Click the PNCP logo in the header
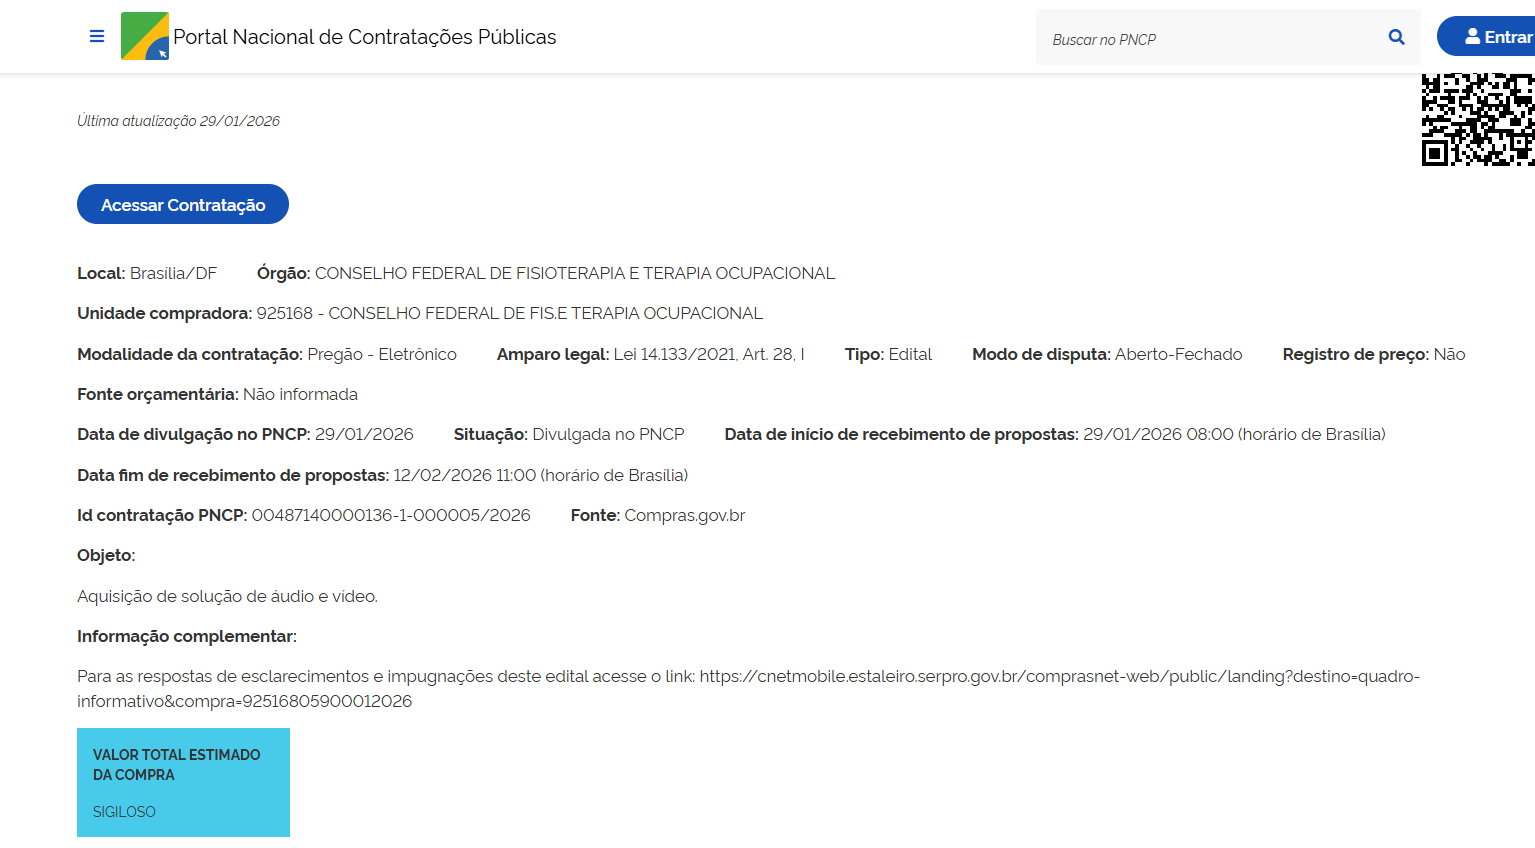This screenshot has width=1535, height=848. point(145,37)
